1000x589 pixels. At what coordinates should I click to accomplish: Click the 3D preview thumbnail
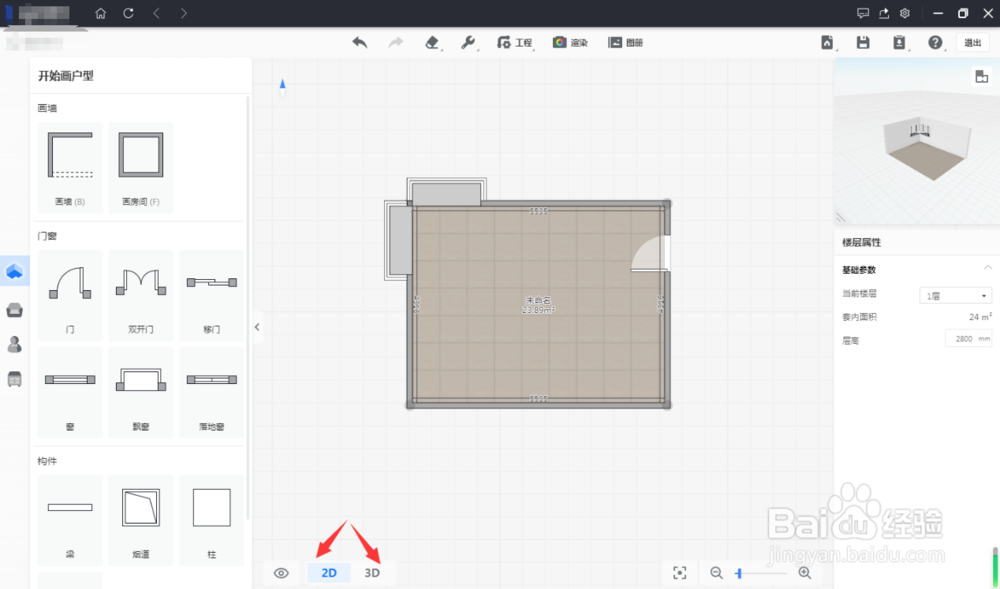pyautogui.click(x=917, y=142)
